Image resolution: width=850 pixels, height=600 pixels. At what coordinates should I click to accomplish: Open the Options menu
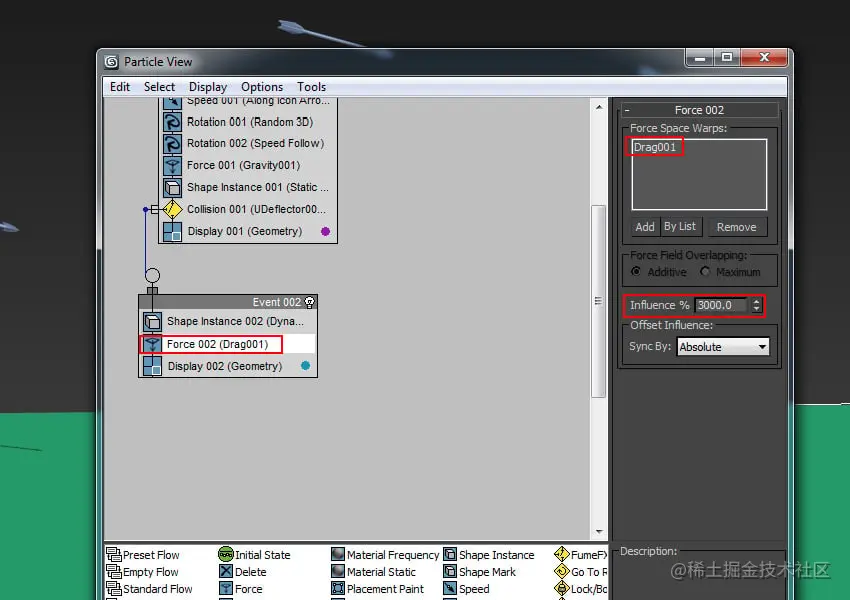point(262,87)
